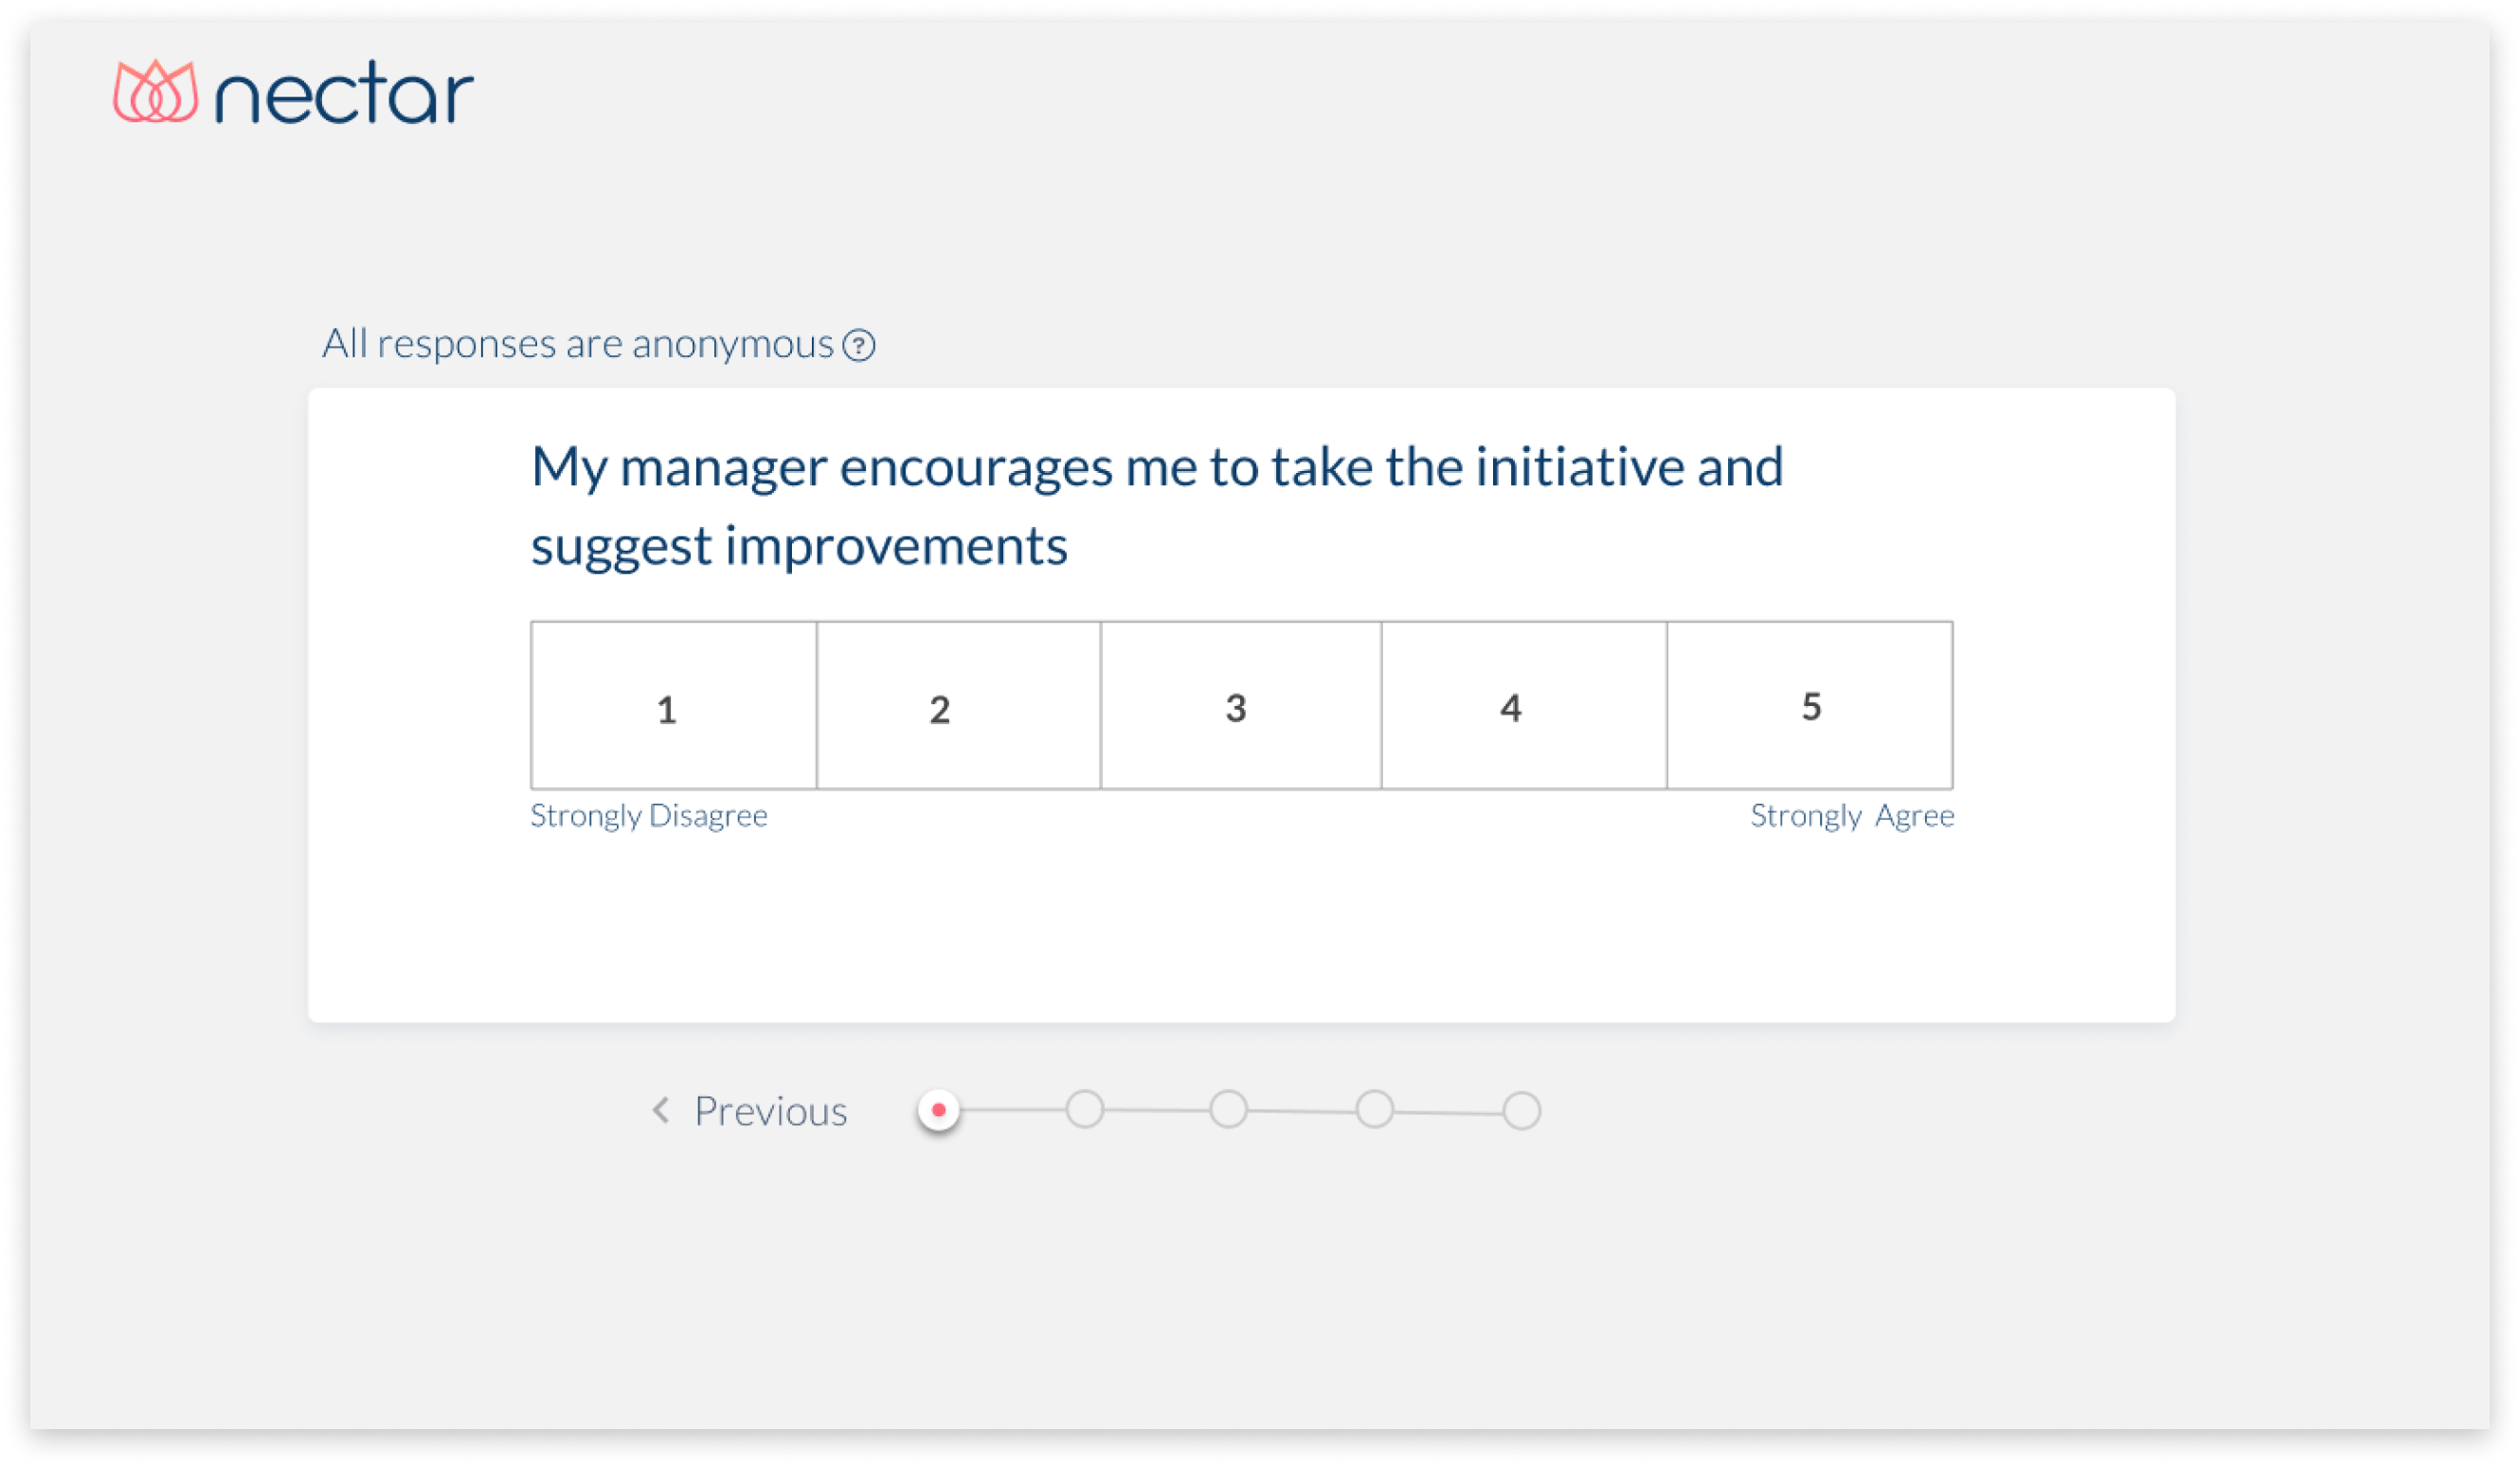The height and width of the screenshot is (1467, 2520).
Task: Go back with the Previous text button
Action: [x=770, y=1111]
